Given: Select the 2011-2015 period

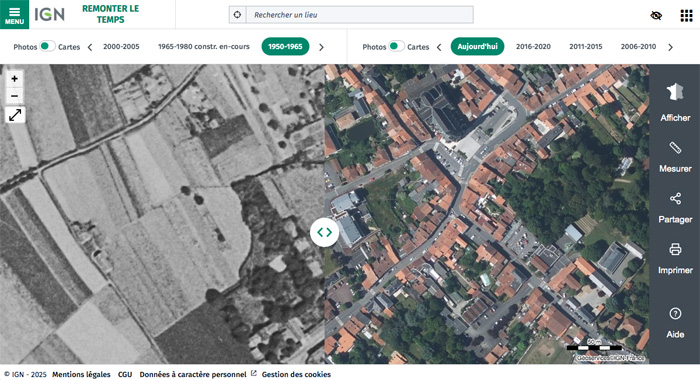Looking at the screenshot, I should click(x=586, y=46).
